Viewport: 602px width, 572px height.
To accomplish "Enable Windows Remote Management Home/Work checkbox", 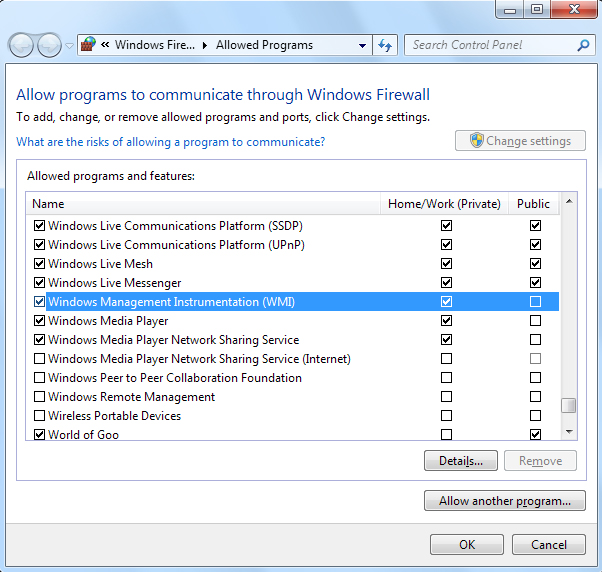I will 446,396.
